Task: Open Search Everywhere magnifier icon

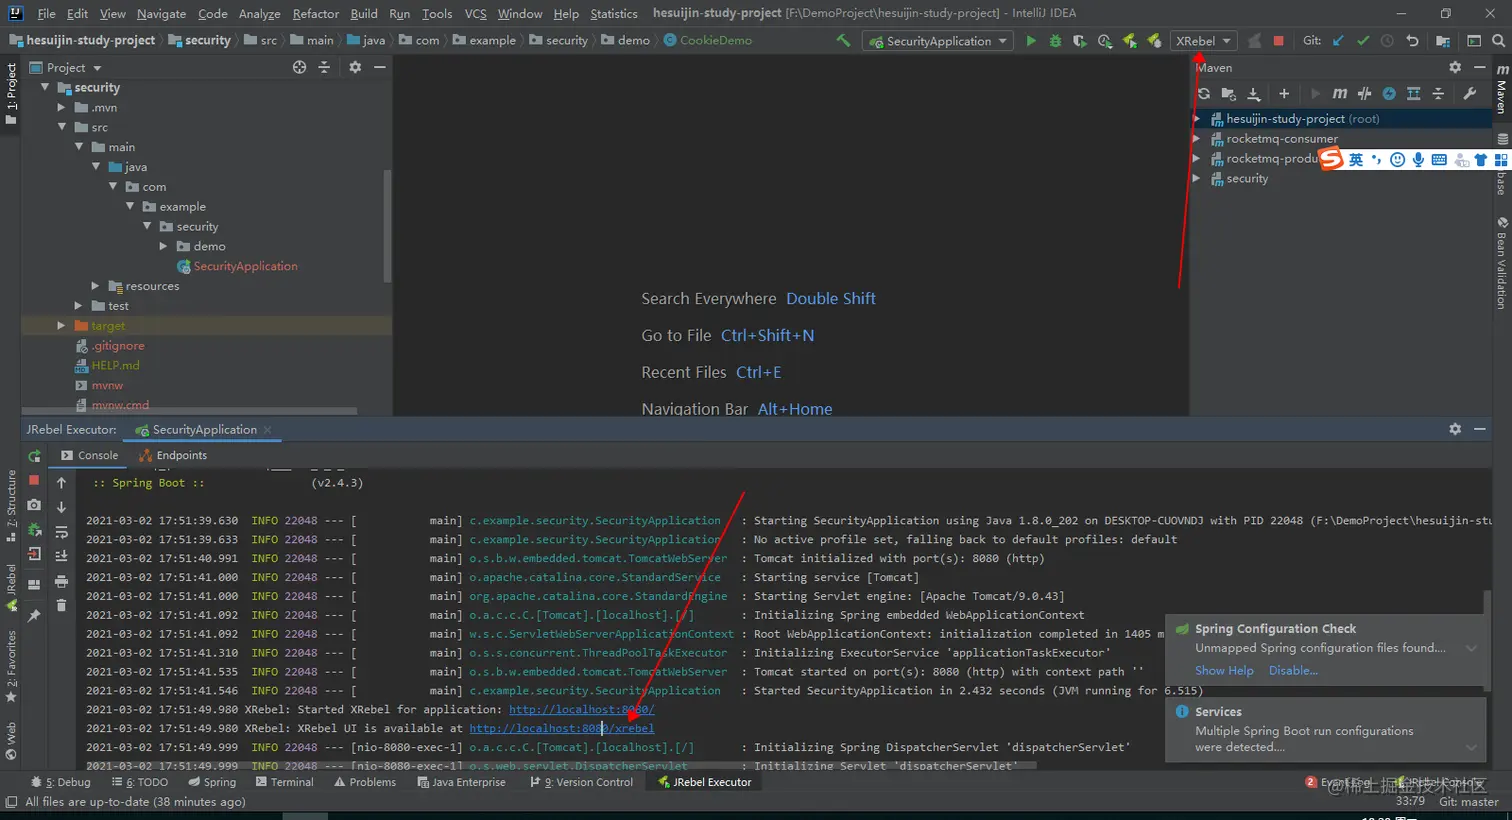Action: tap(1498, 41)
